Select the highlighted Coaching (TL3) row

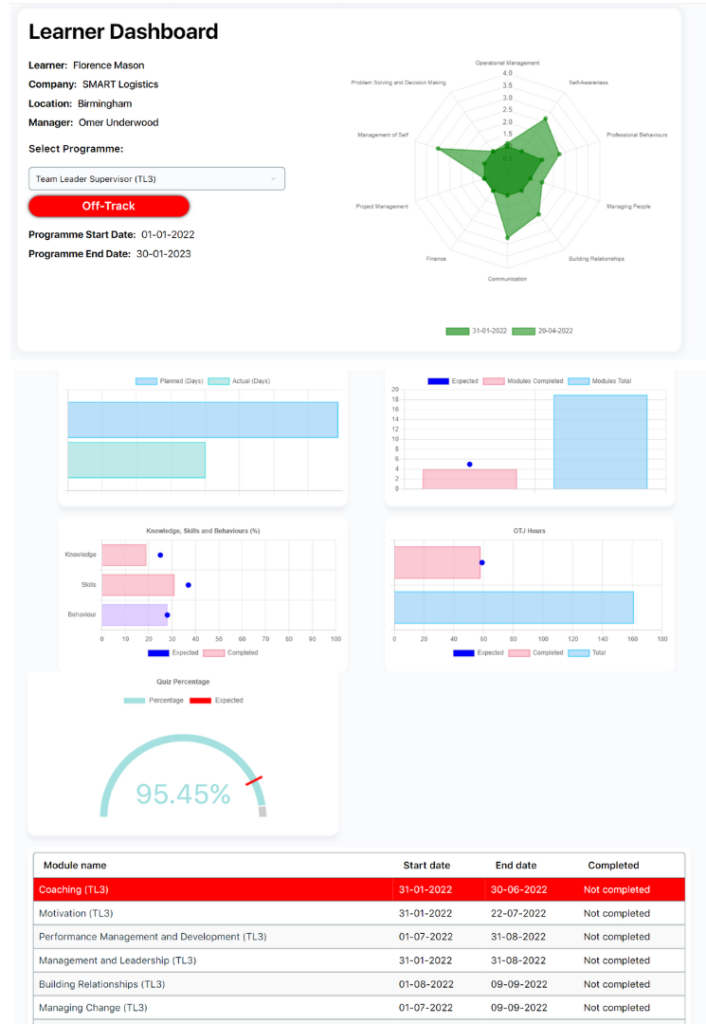[359, 889]
